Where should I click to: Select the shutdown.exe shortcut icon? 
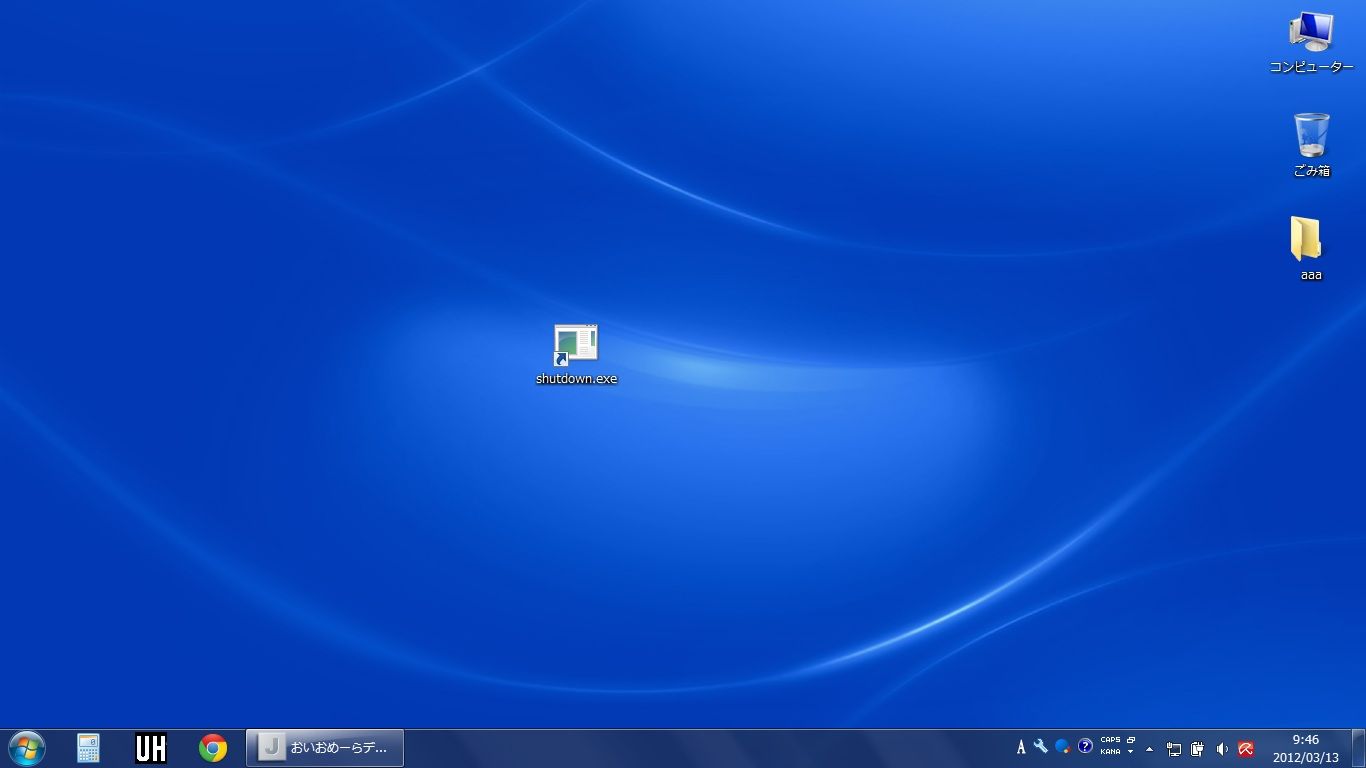click(576, 354)
